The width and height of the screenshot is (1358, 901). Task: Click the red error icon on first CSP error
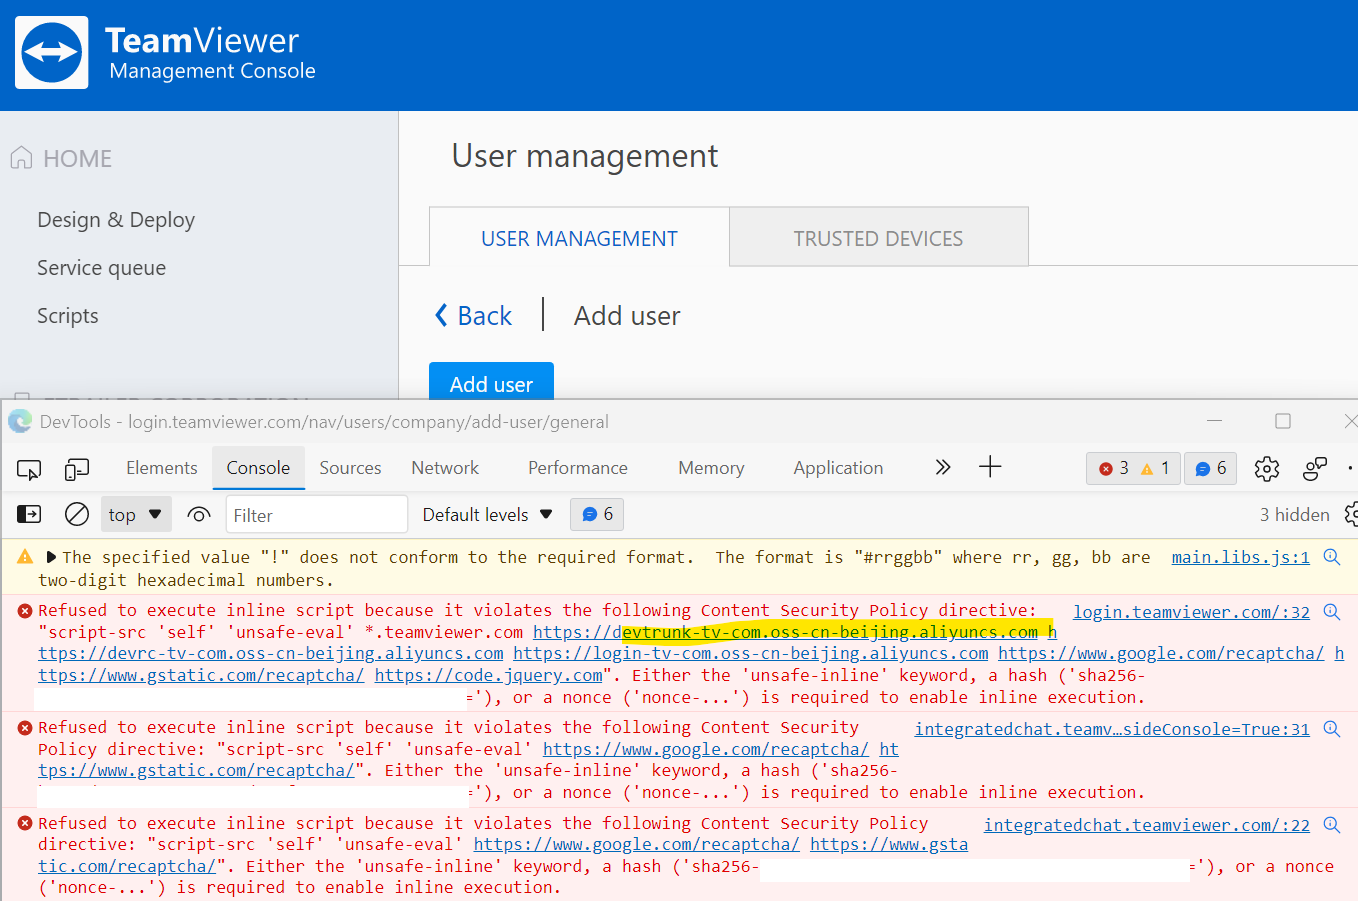(25, 610)
